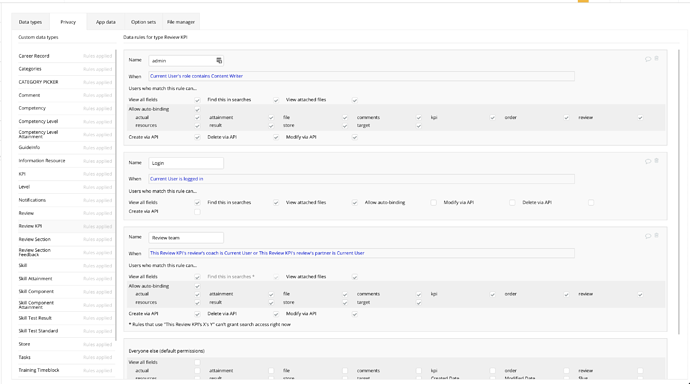Check View all fields under Everyone else

click(197, 362)
